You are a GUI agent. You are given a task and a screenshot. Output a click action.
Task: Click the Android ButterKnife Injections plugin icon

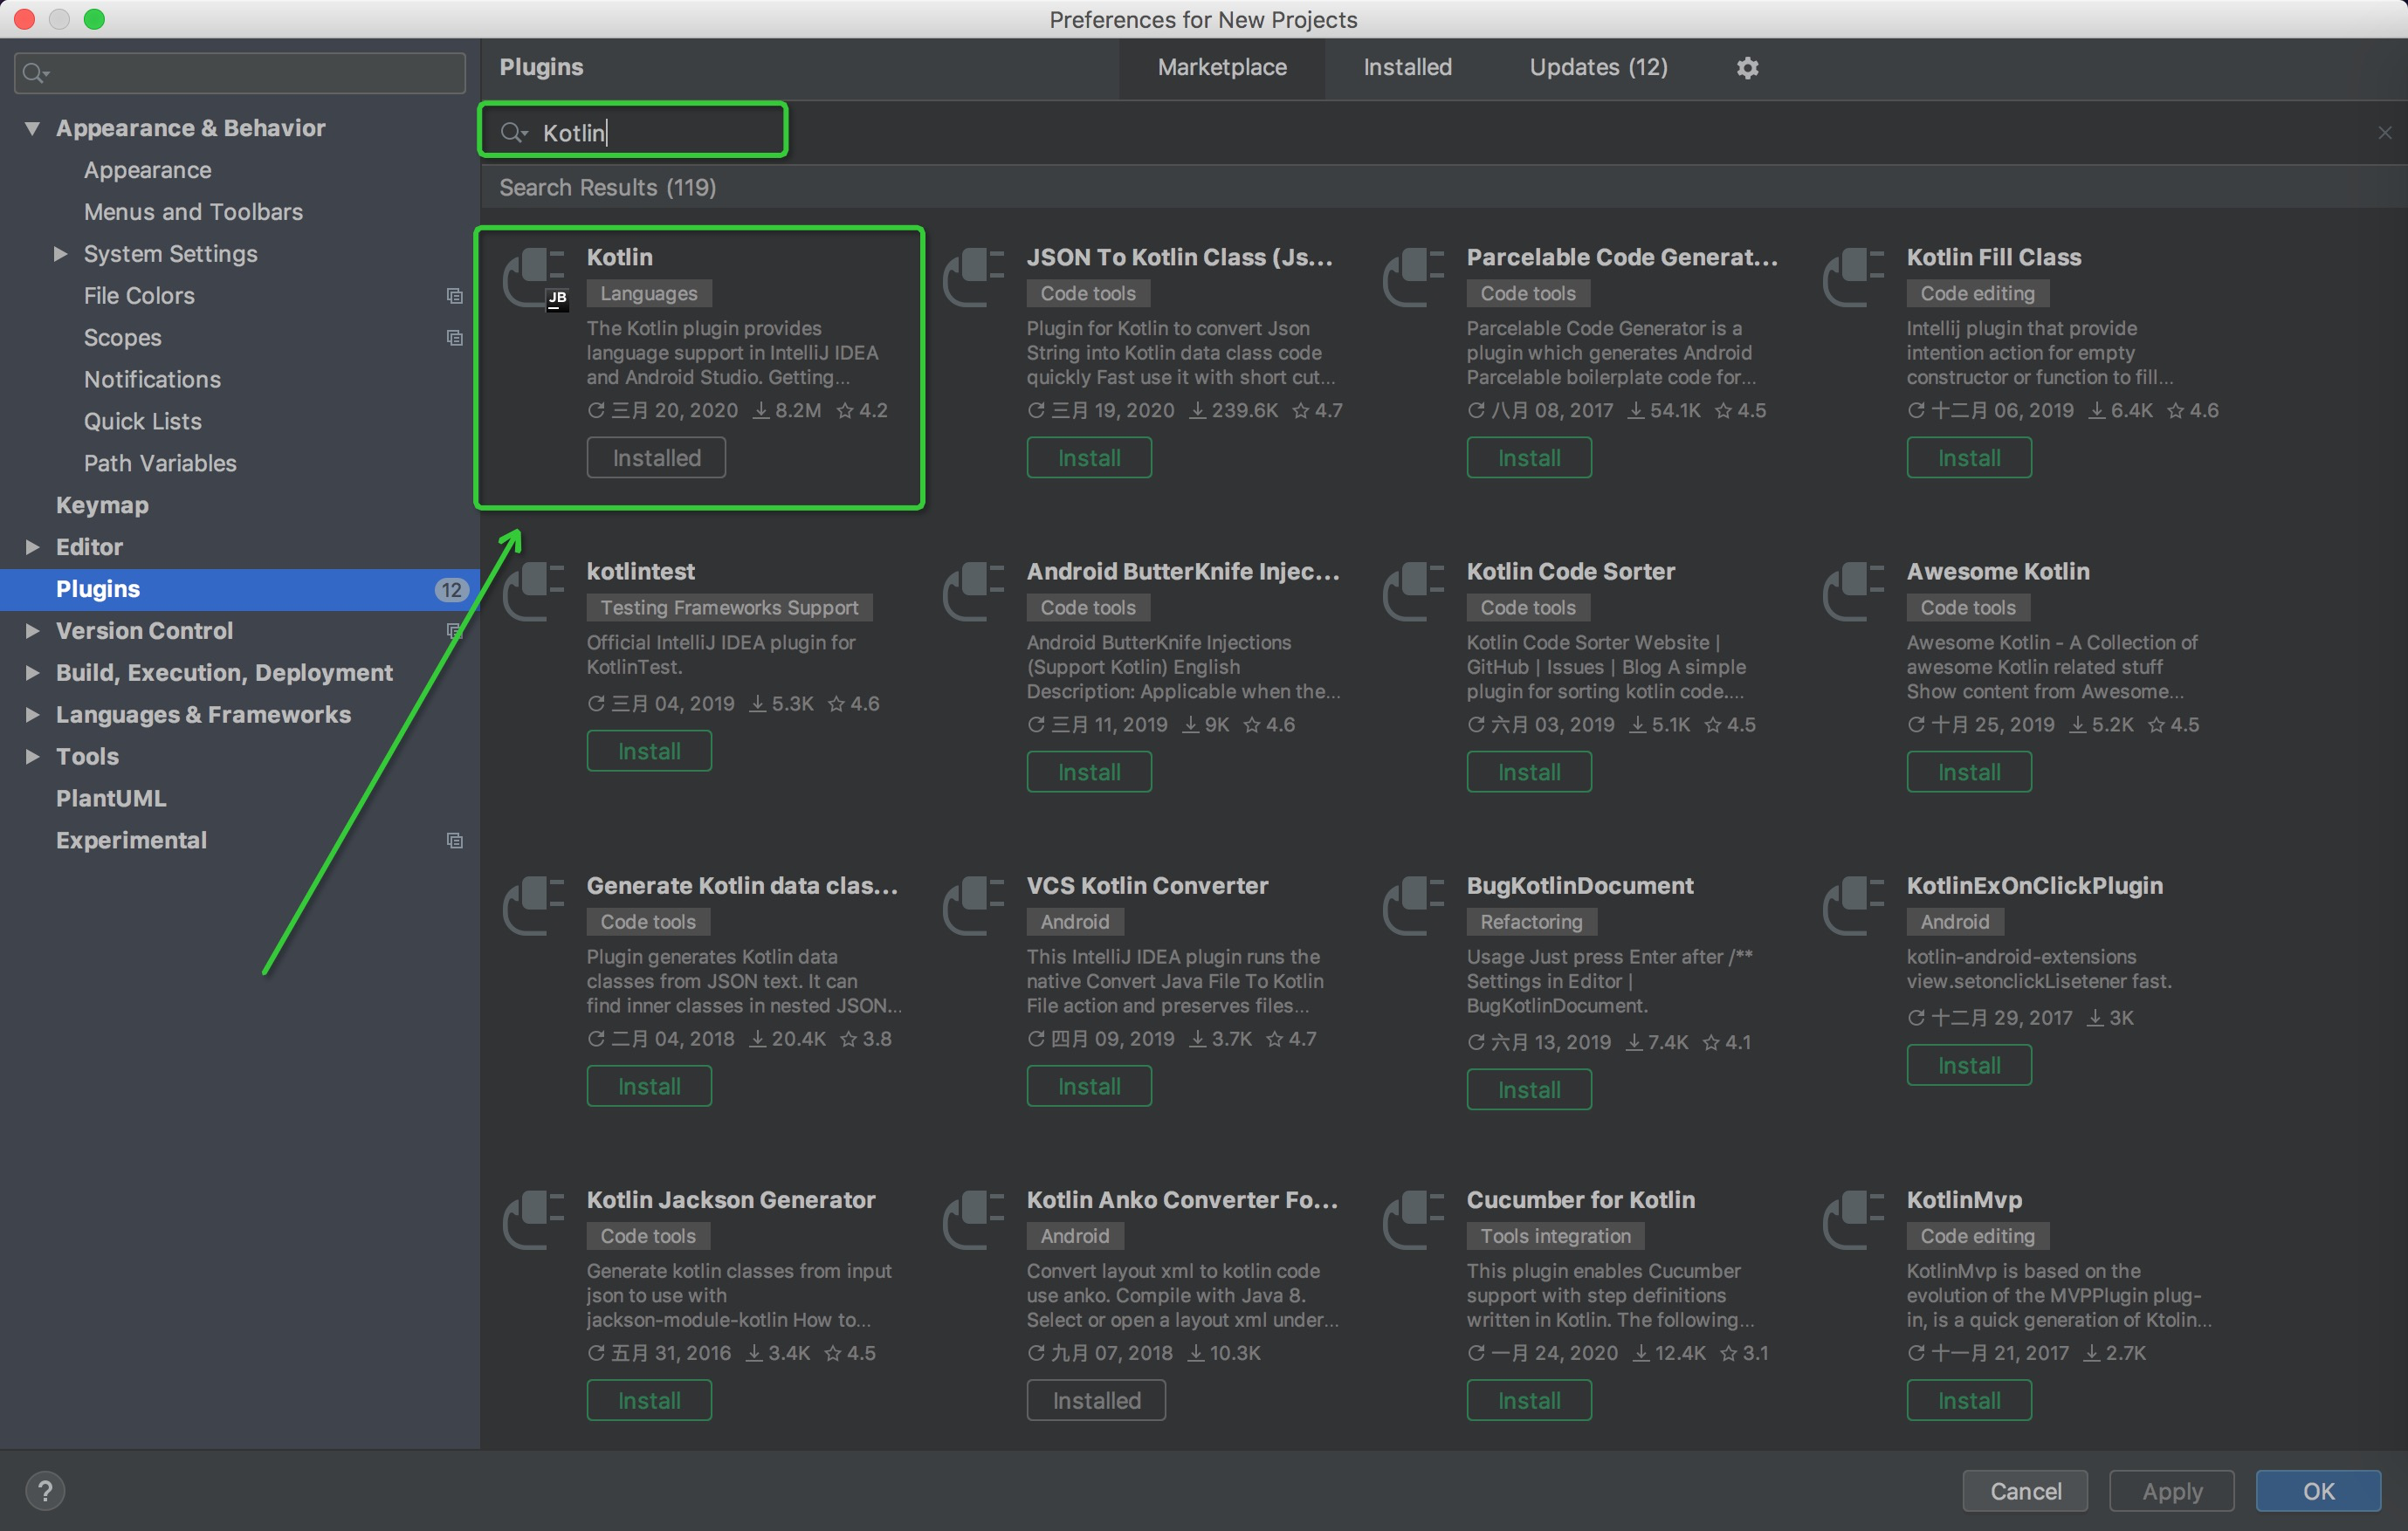coord(974,591)
